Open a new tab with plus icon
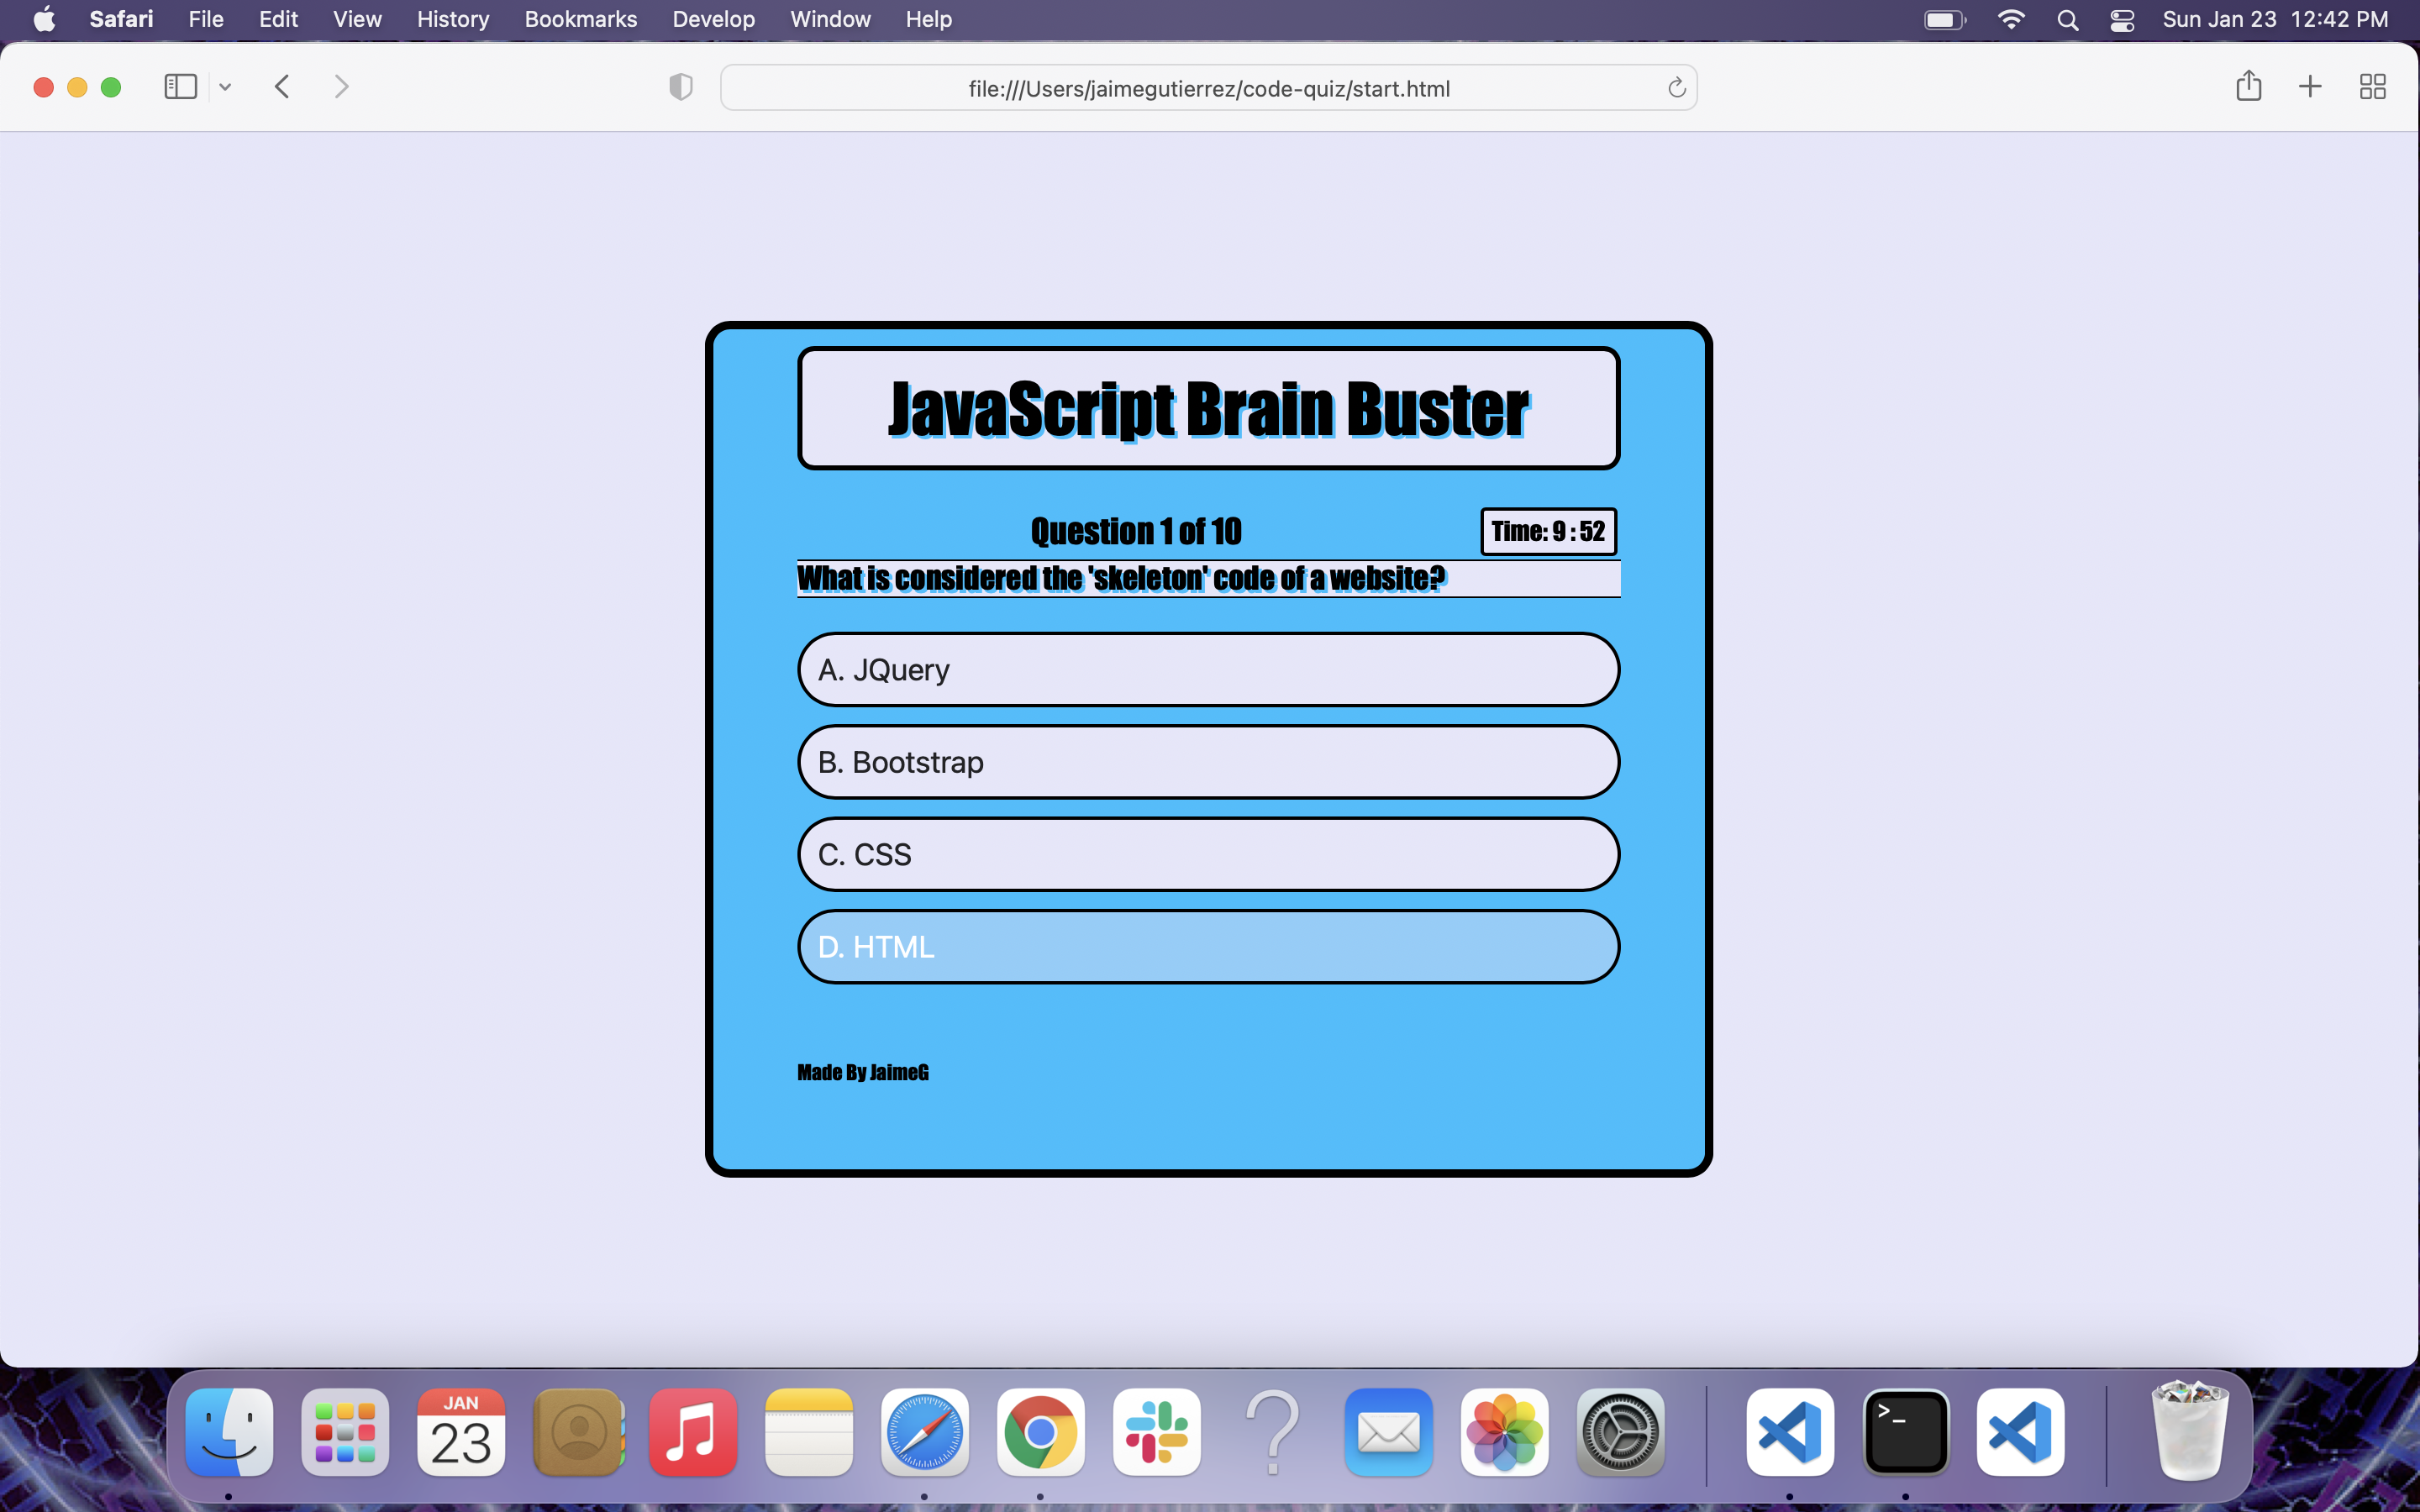 pos(2310,87)
